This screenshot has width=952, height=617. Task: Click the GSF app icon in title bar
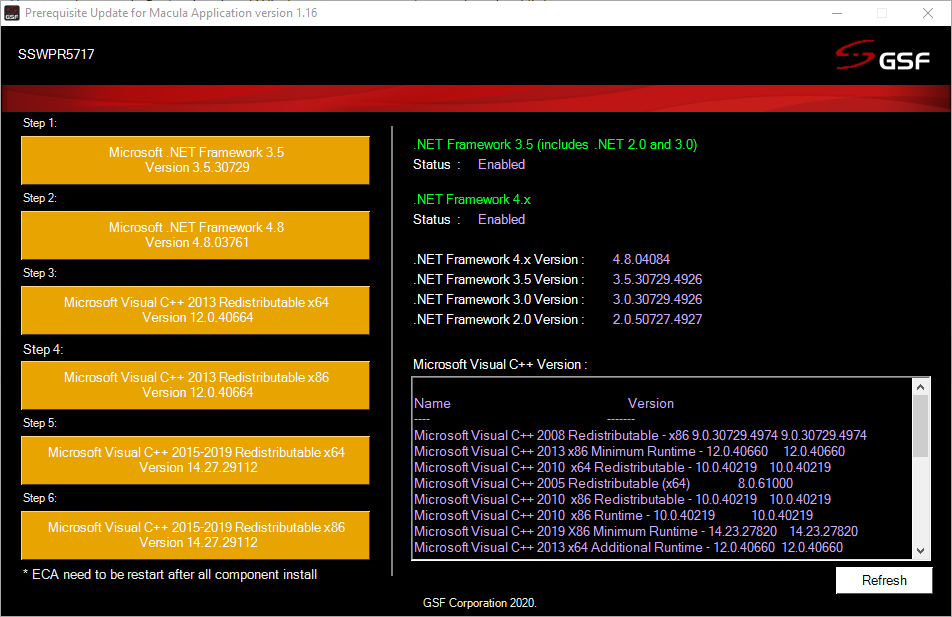[x=12, y=13]
